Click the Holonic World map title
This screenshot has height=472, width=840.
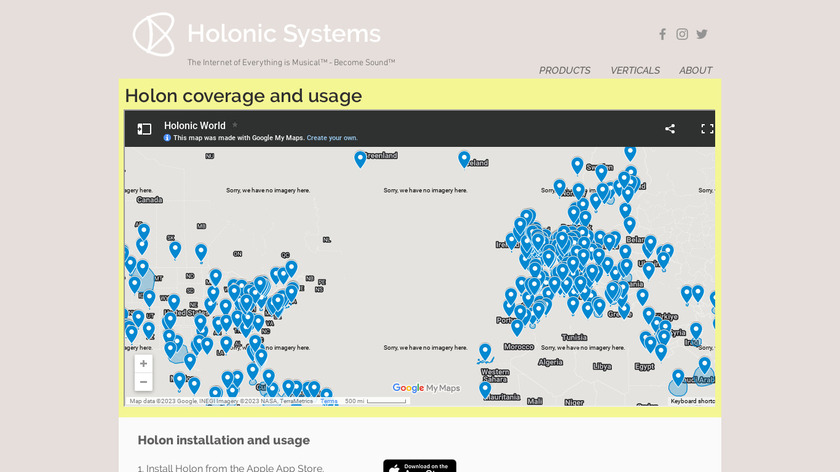(x=194, y=125)
